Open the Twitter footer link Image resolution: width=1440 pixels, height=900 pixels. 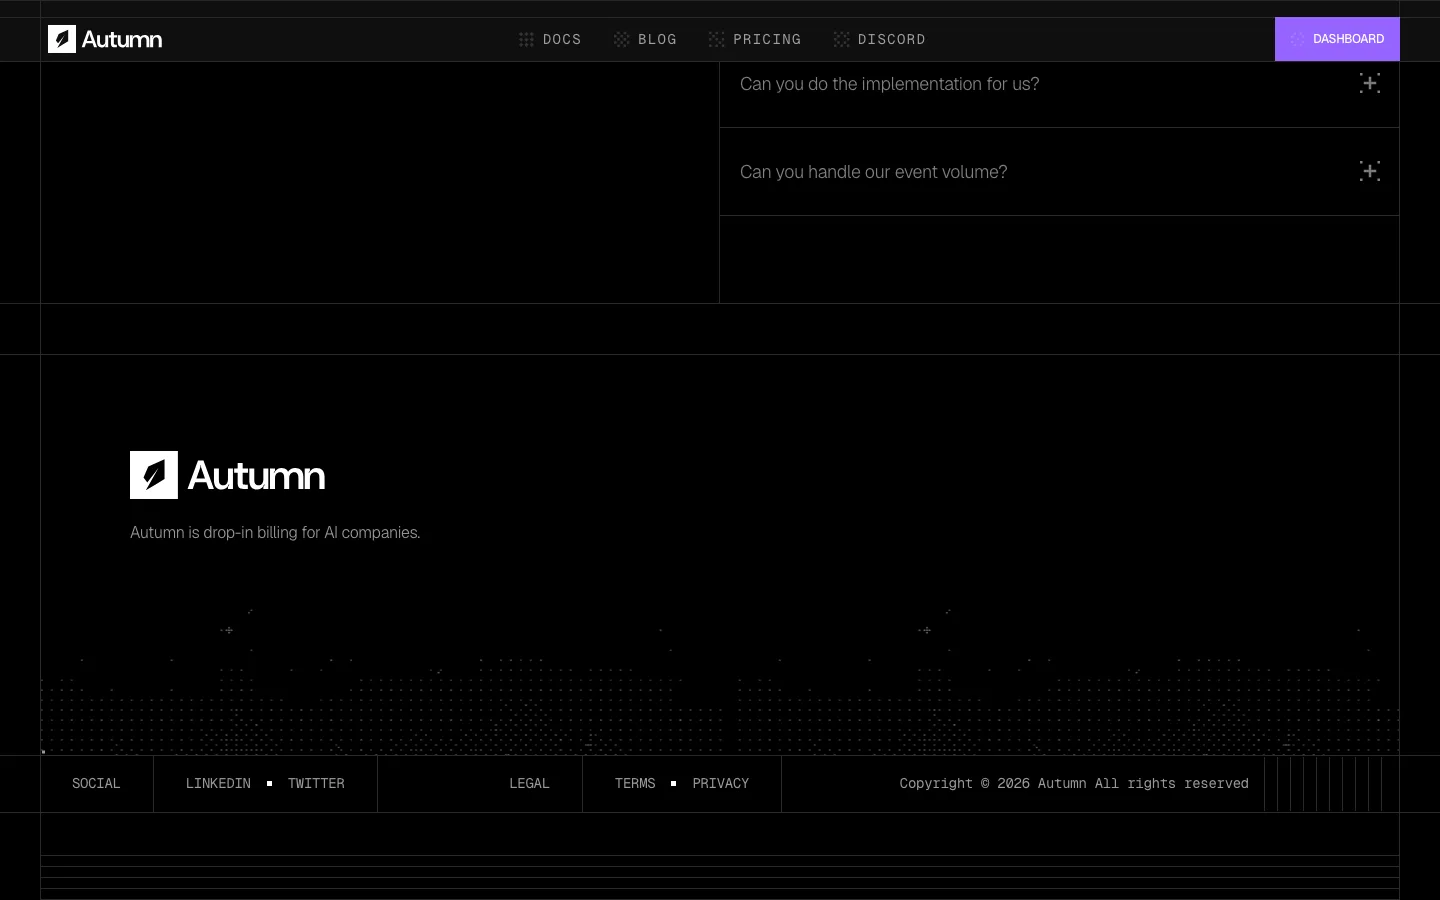[316, 783]
